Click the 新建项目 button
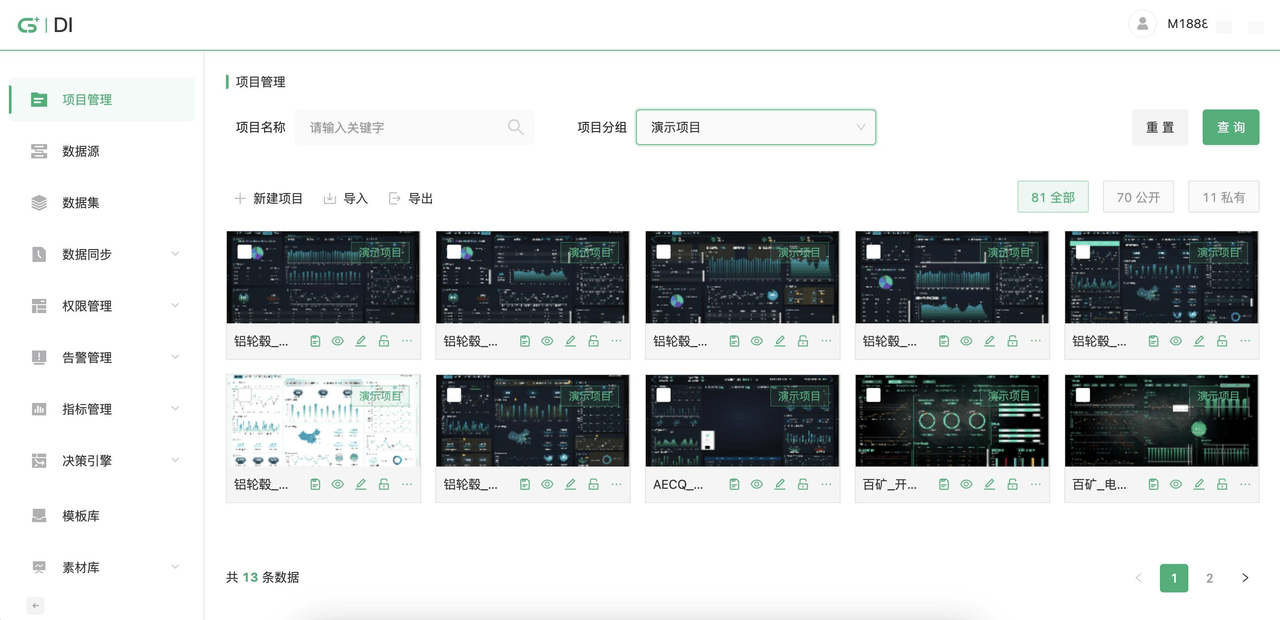Screen dimensions: 1280x620 [x=268, y=199]
